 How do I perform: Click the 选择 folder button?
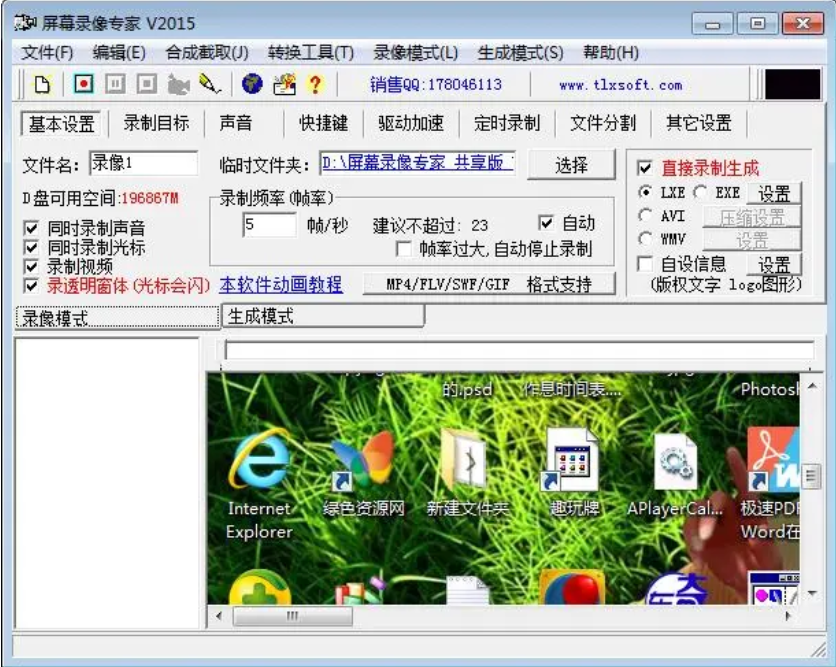pyautogui.click(x=571, y=165)
